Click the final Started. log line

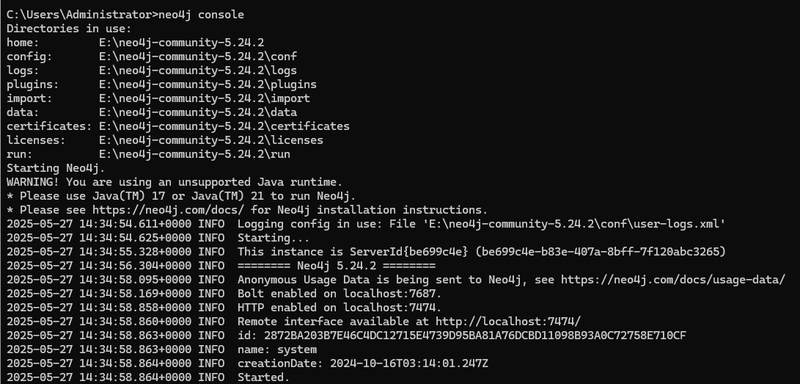[148, 377]
